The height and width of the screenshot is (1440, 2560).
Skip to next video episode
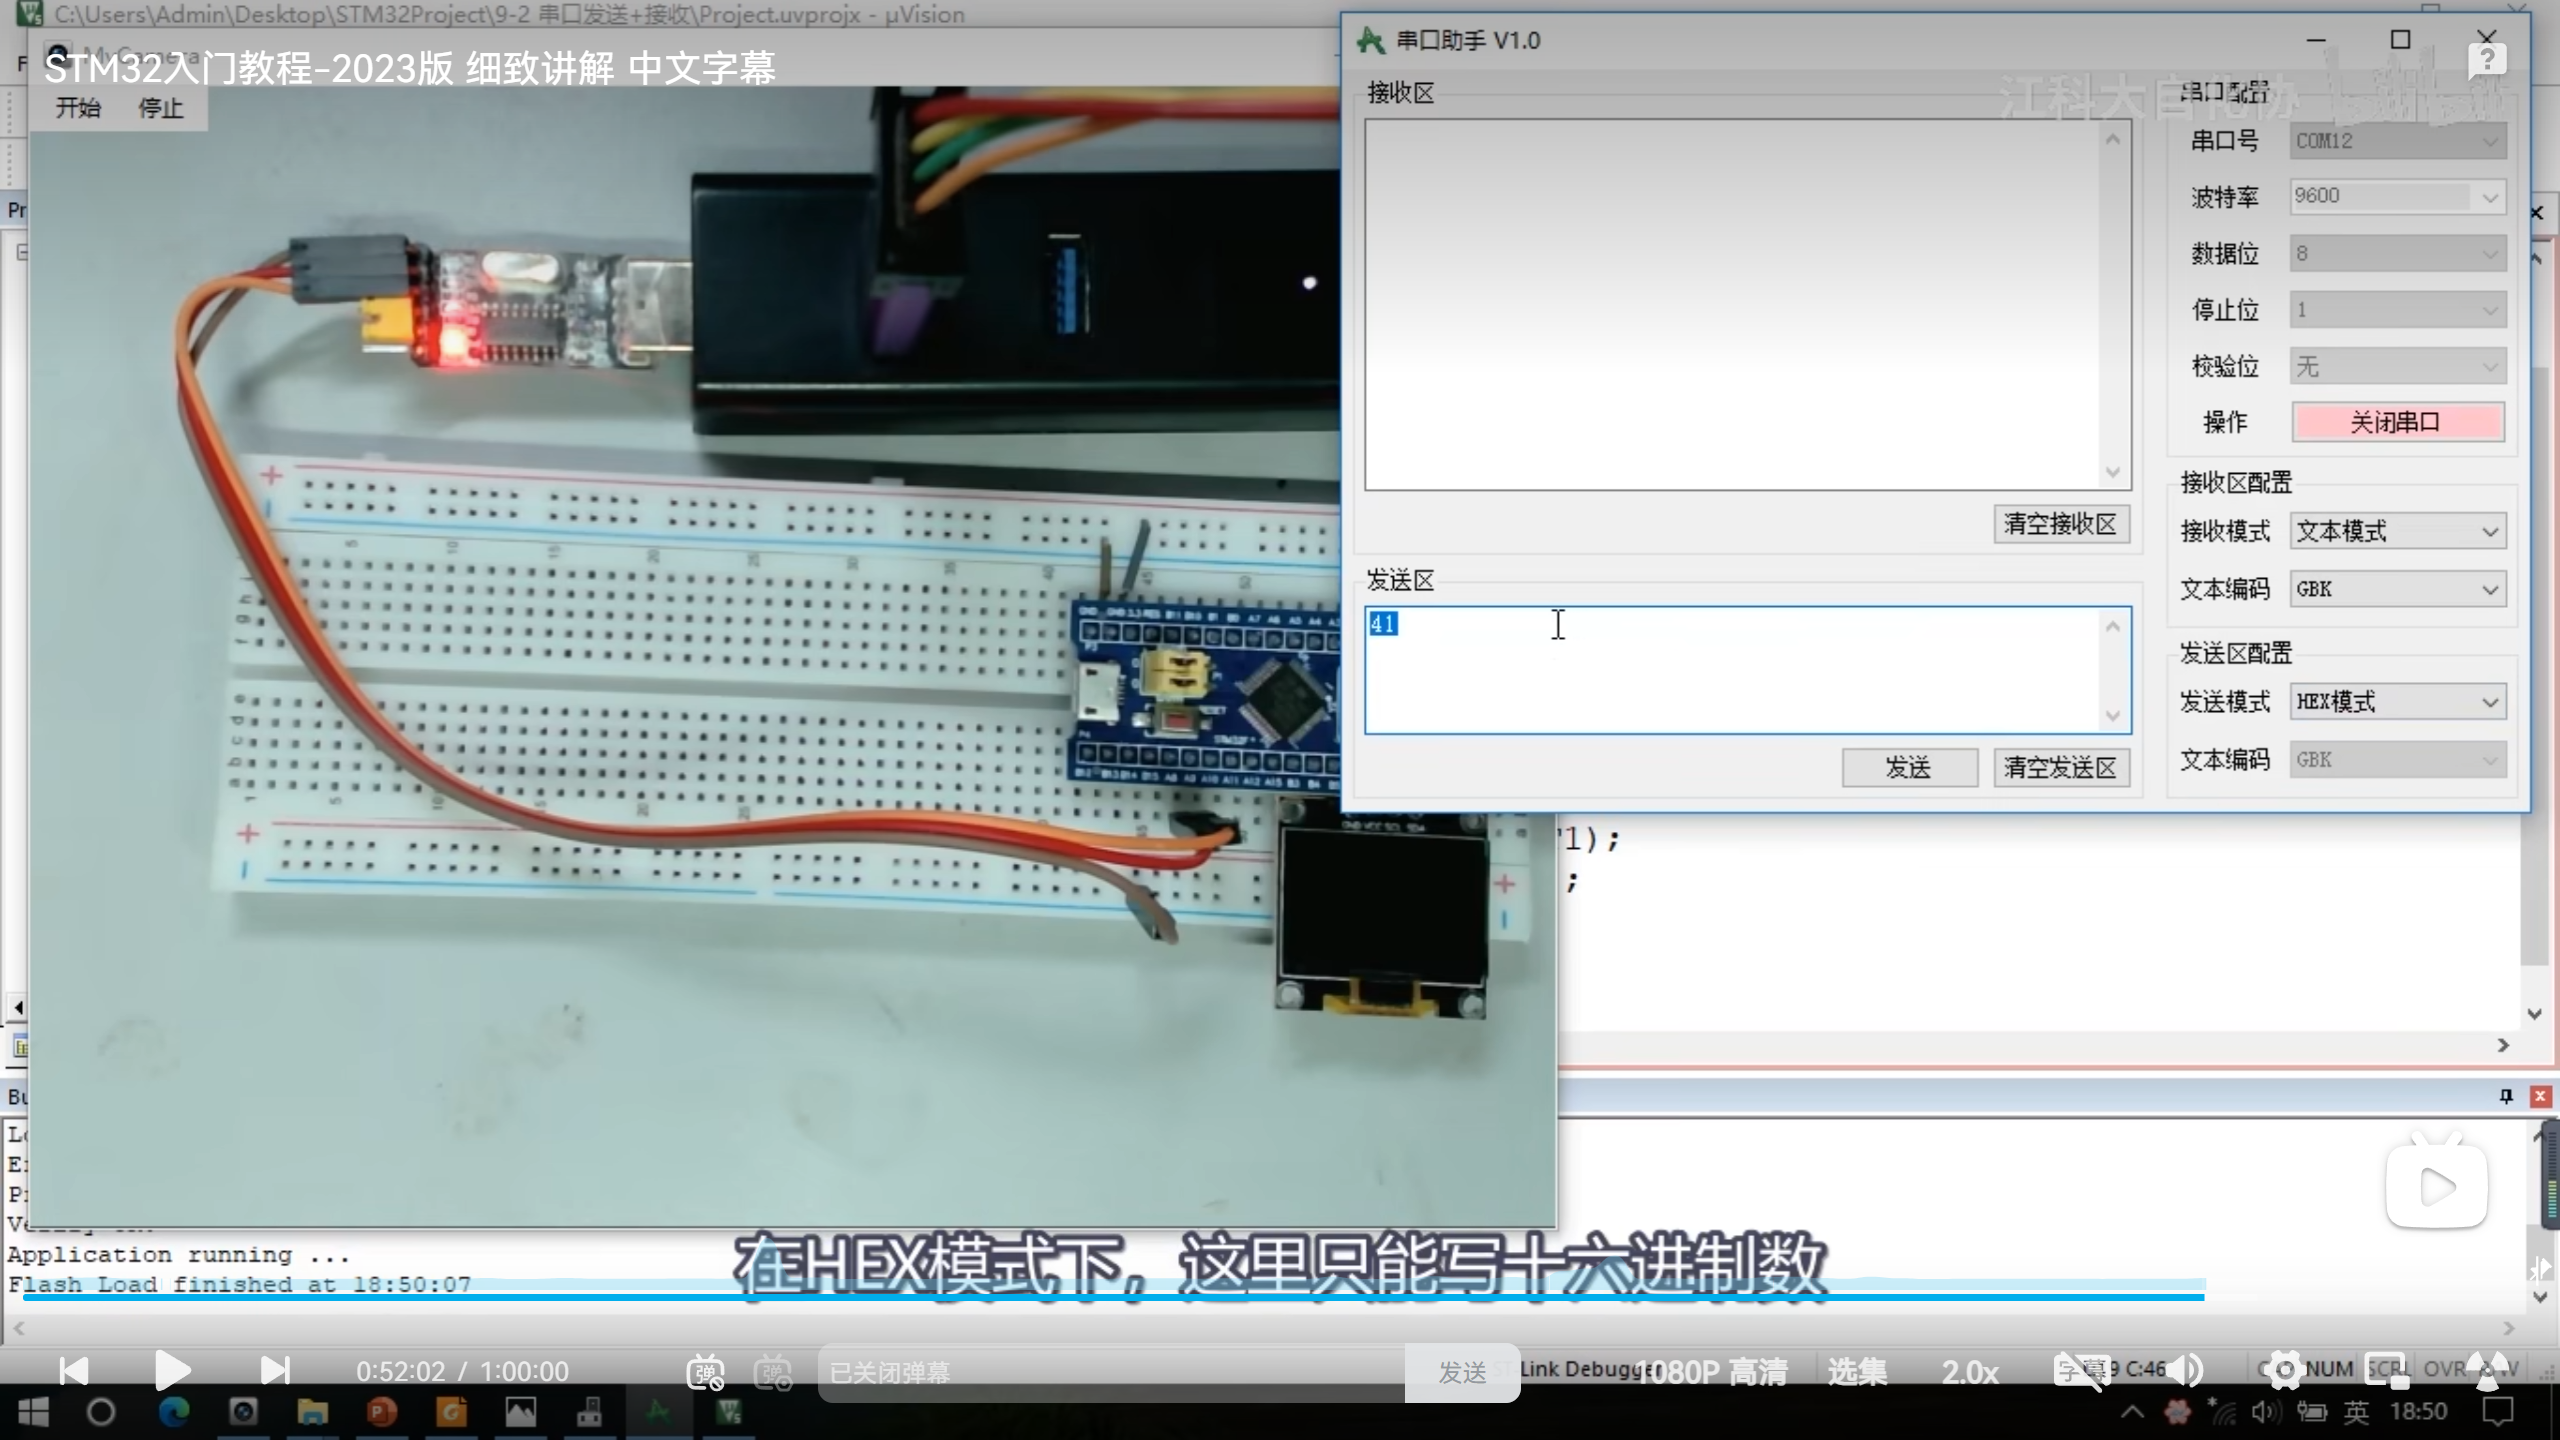[x=274, y=1370]
